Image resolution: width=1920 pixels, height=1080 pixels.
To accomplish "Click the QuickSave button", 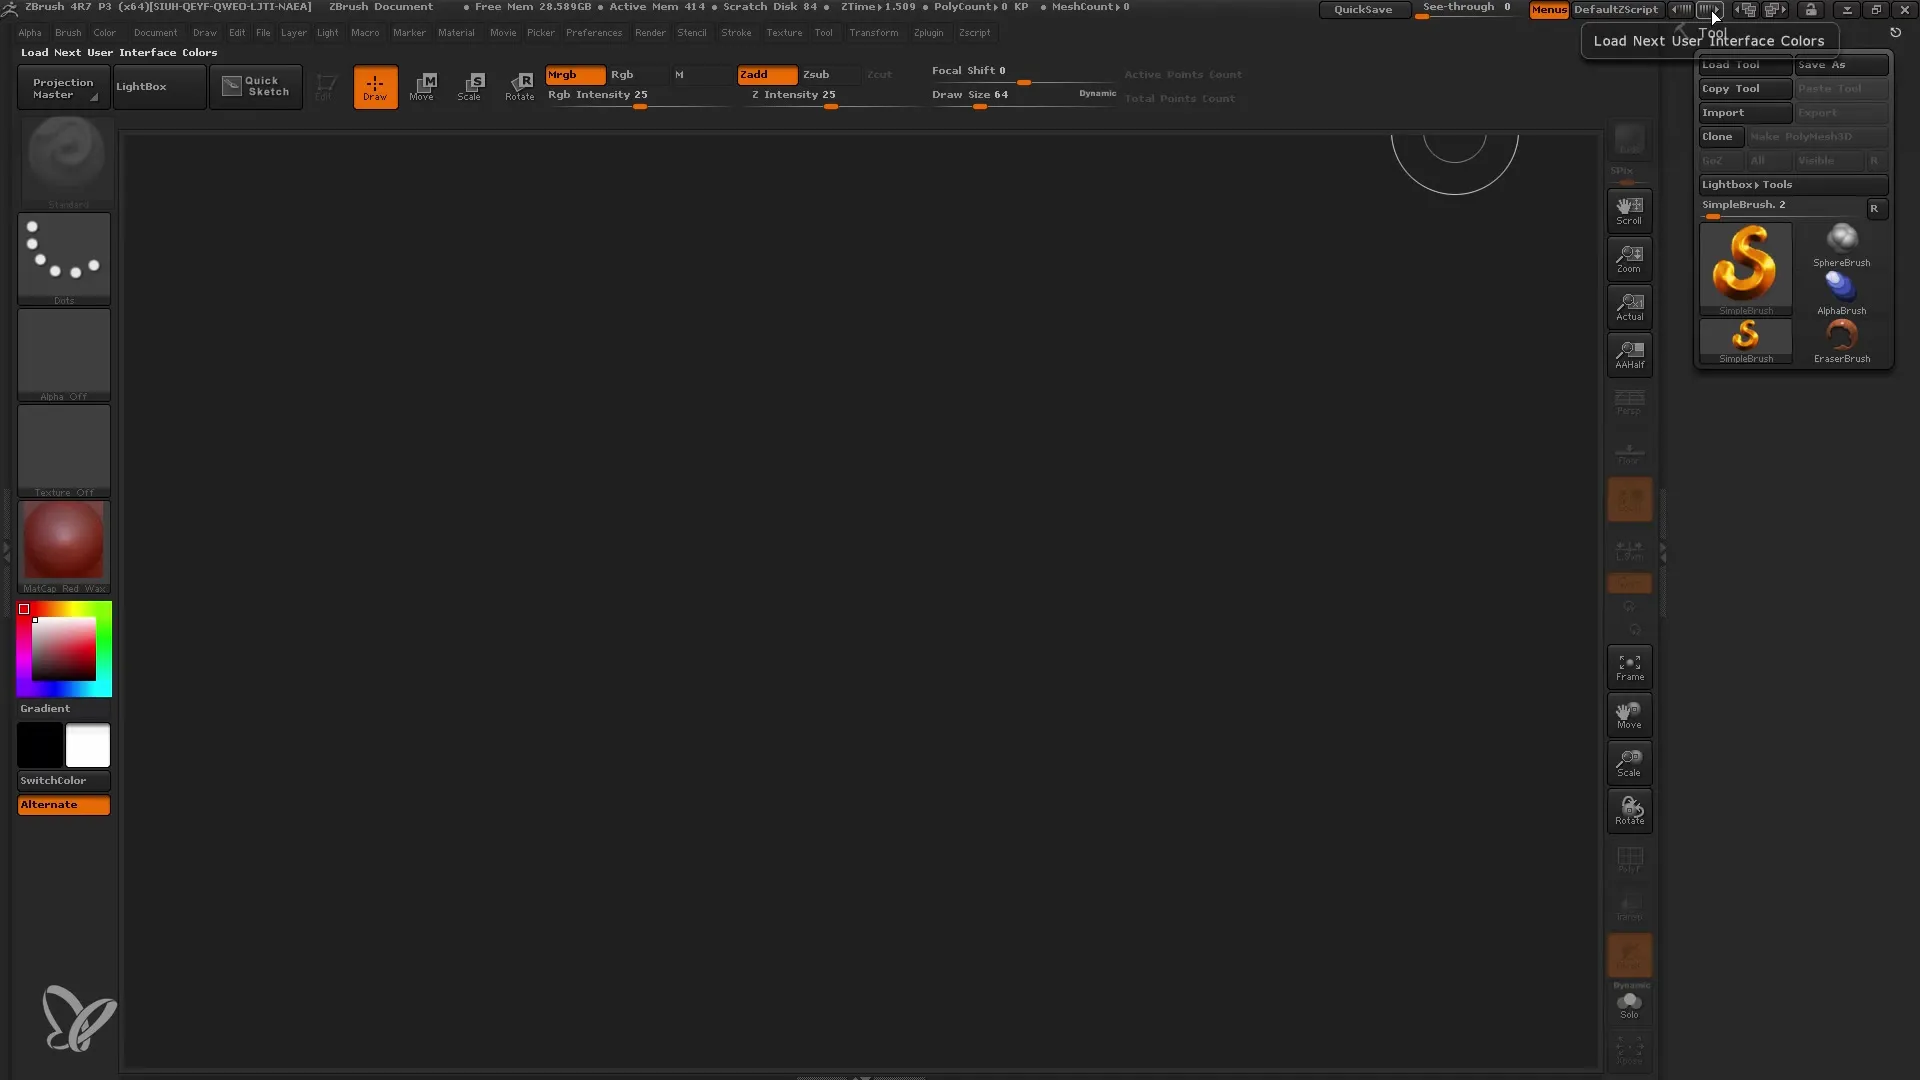I will (x=1362, y=9).
